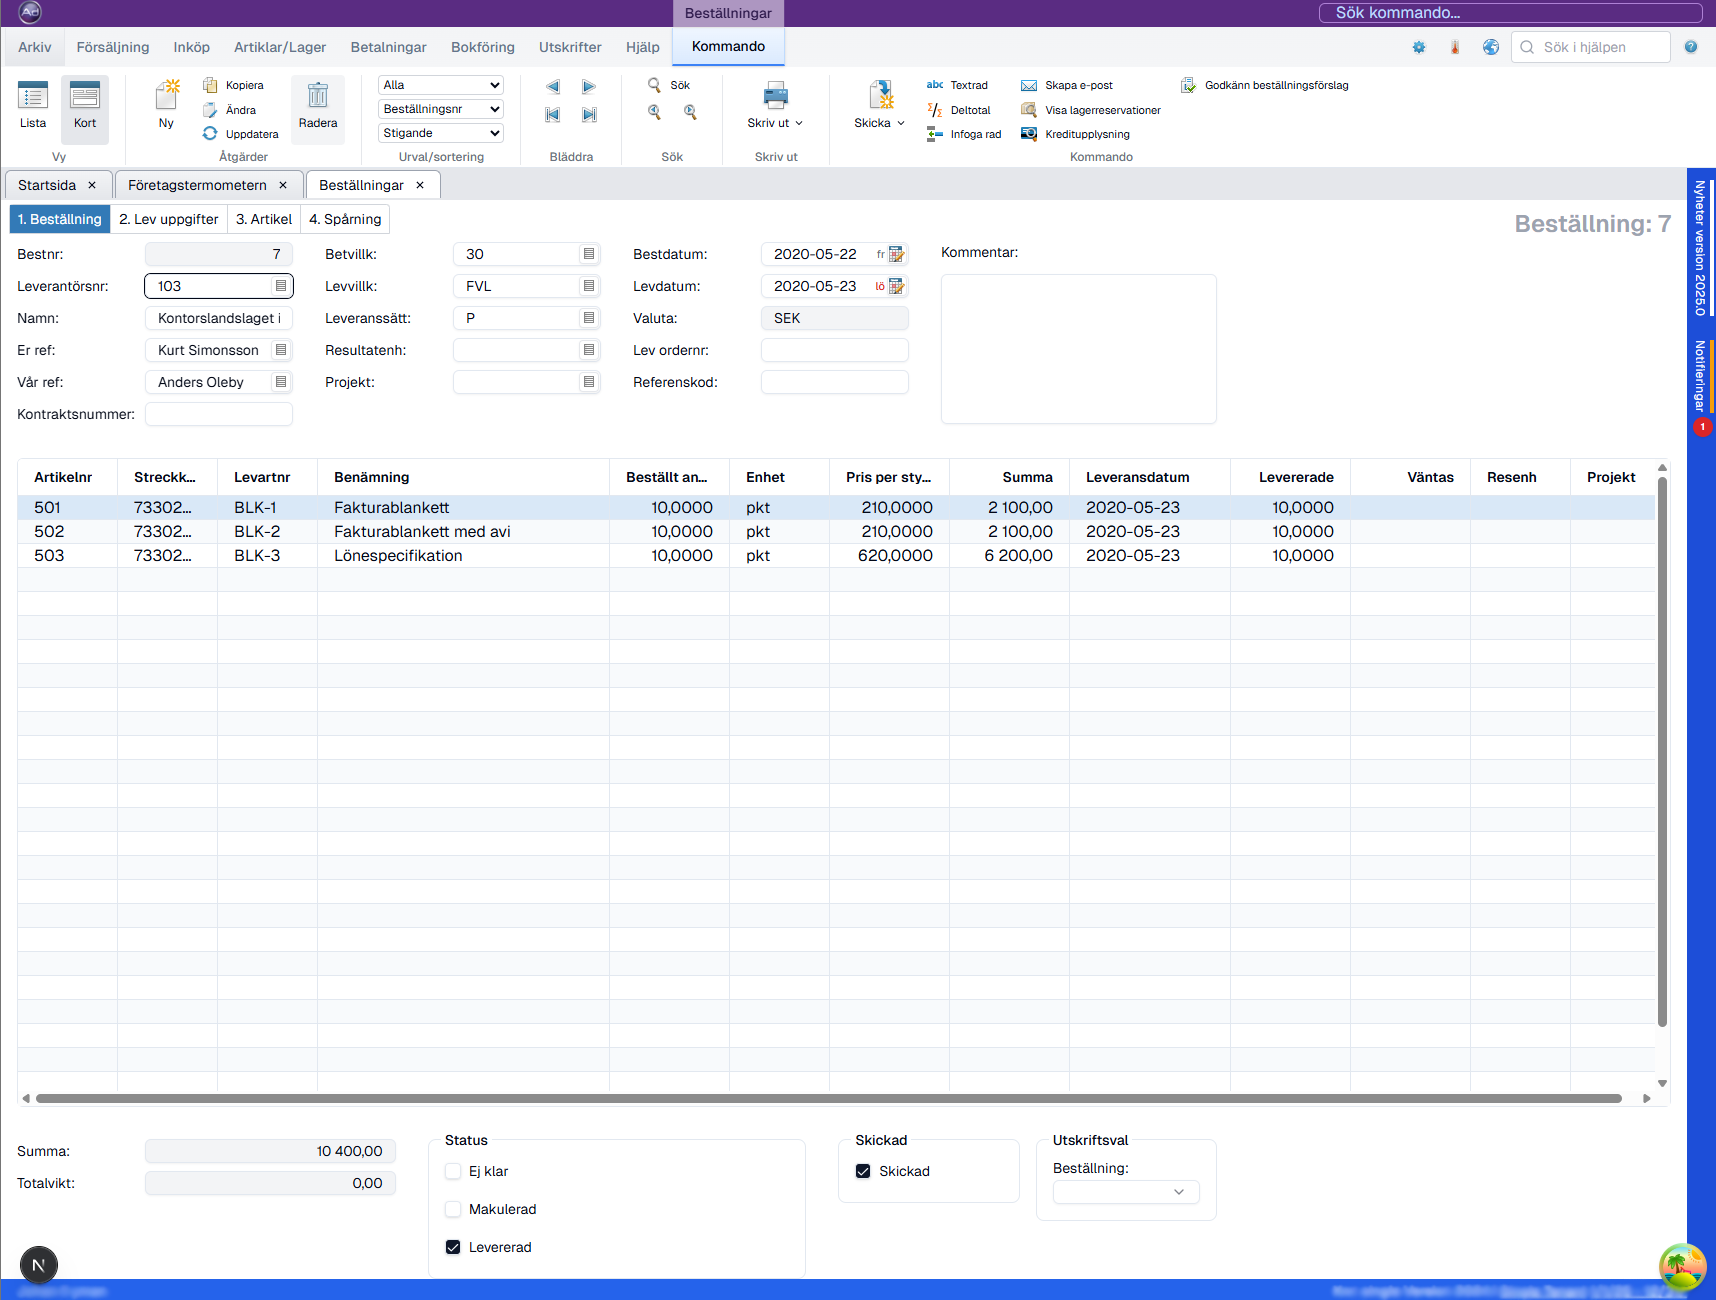Enable the Makulerad checkbox
This screenshot has height=1300, width=1716.
pyautogui.click(x=454, y=1209)
